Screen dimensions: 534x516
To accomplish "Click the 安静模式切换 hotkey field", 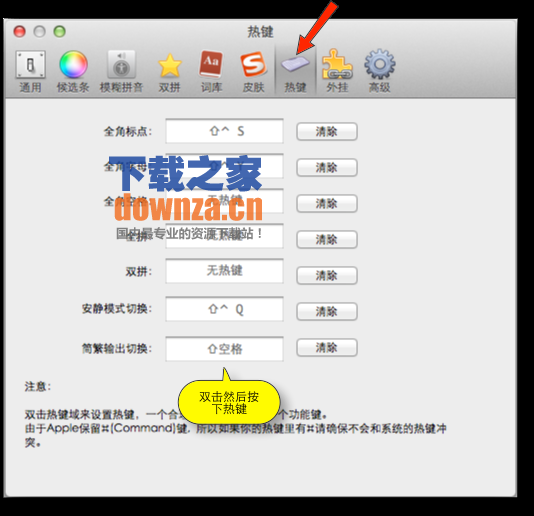I will [224, 309].
